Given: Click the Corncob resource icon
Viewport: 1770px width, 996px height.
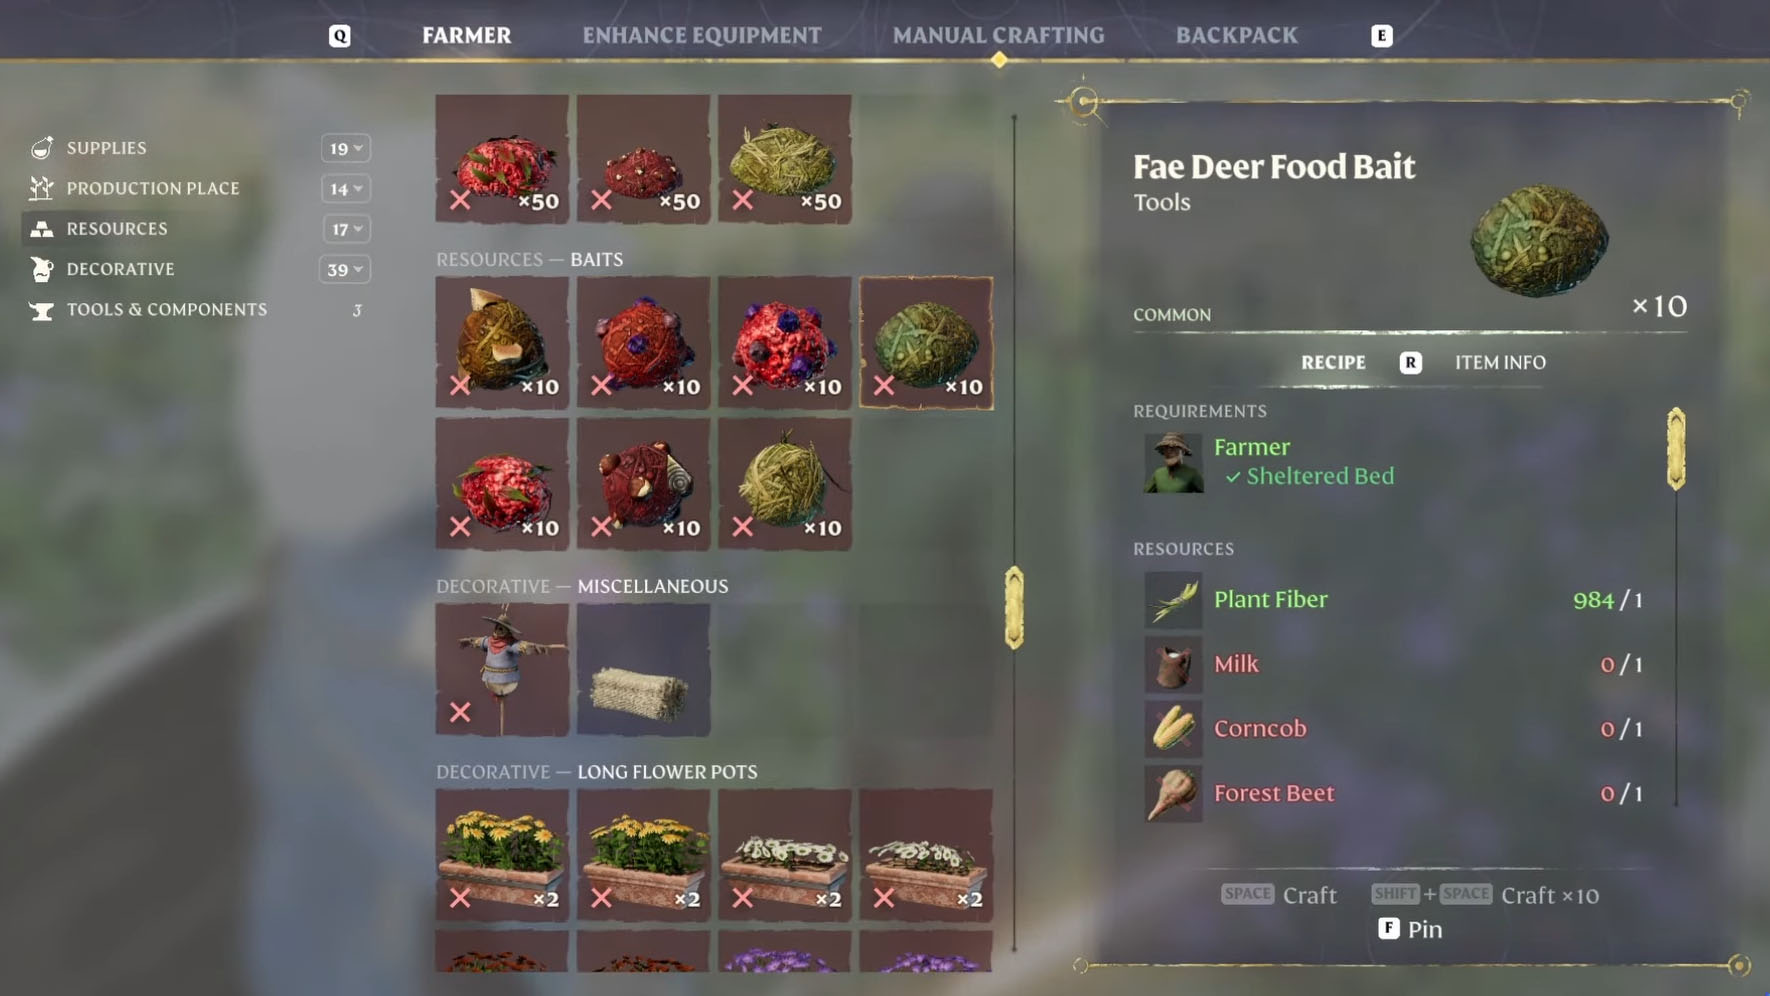Looking at the screenshot, I should coord(1173,729).
